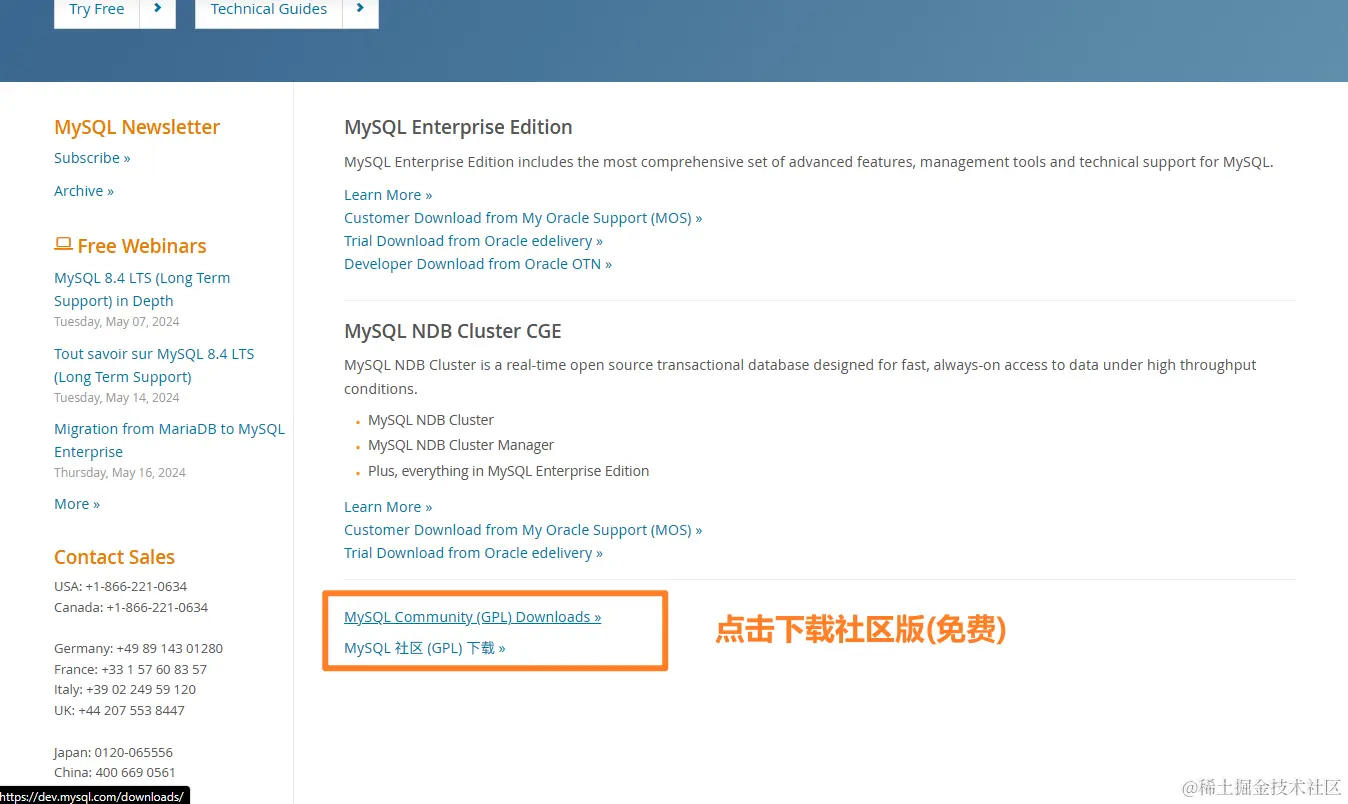
Task: Open Developer Download from Oracle OTN link
Action: [x=478, y=264]
